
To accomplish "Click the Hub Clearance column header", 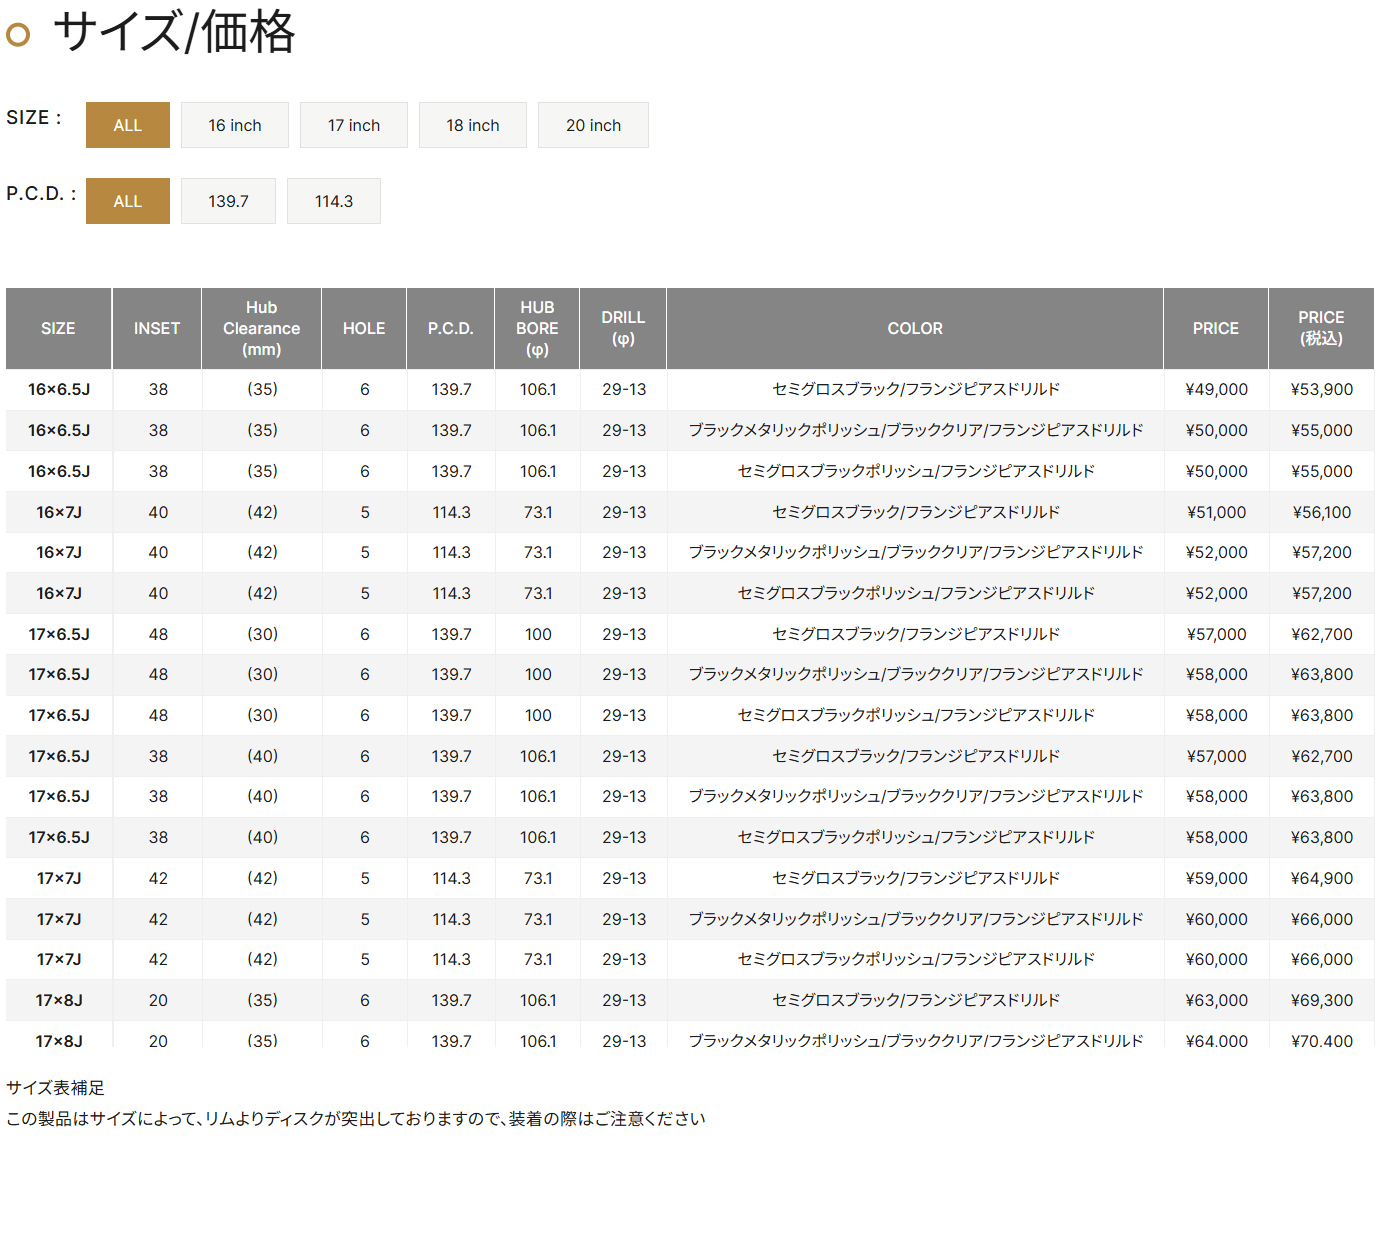I will (x=261, y=329).
